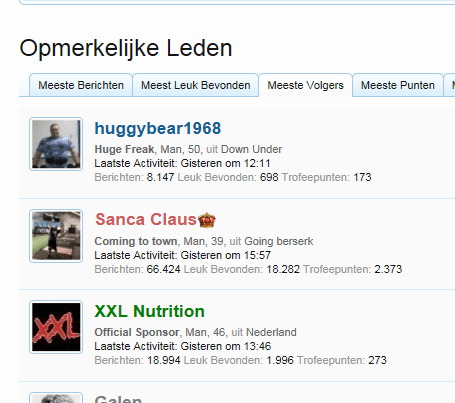Select the Meest Leuk Bevonden tab
This screenshot has width=455, height=403.
196,85
